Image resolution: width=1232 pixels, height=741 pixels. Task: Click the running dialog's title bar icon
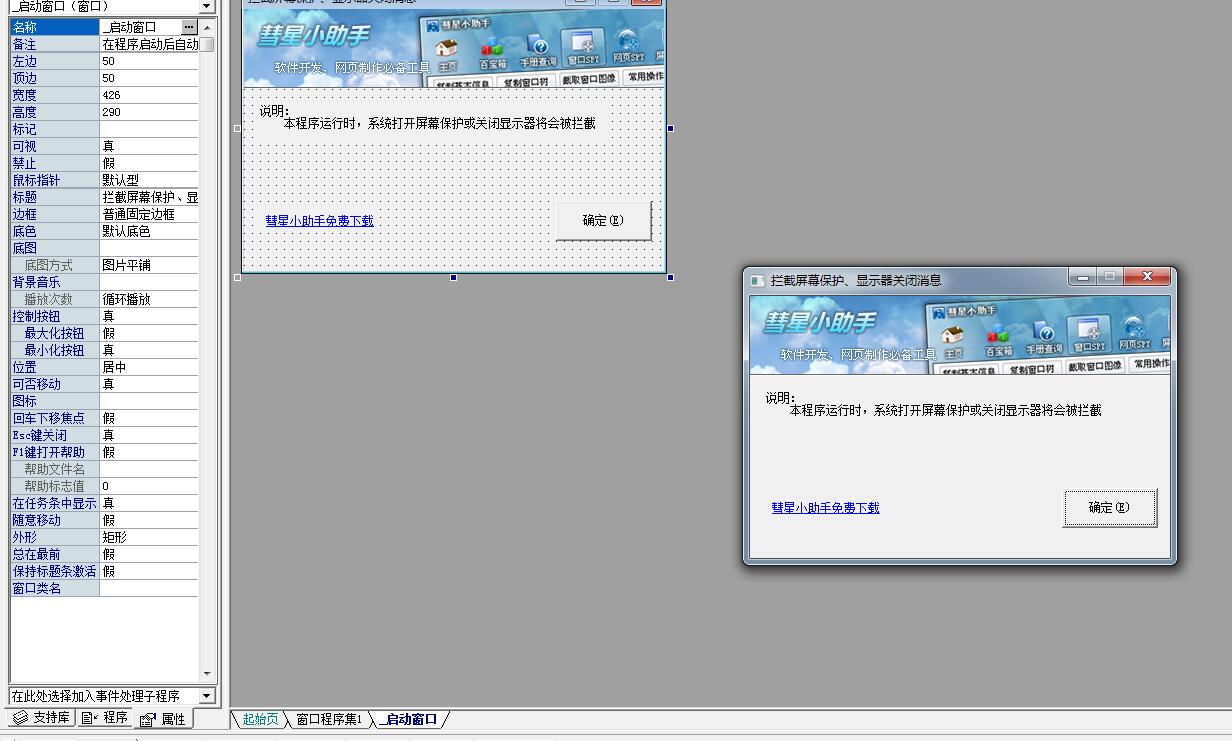tap(758, 281)
